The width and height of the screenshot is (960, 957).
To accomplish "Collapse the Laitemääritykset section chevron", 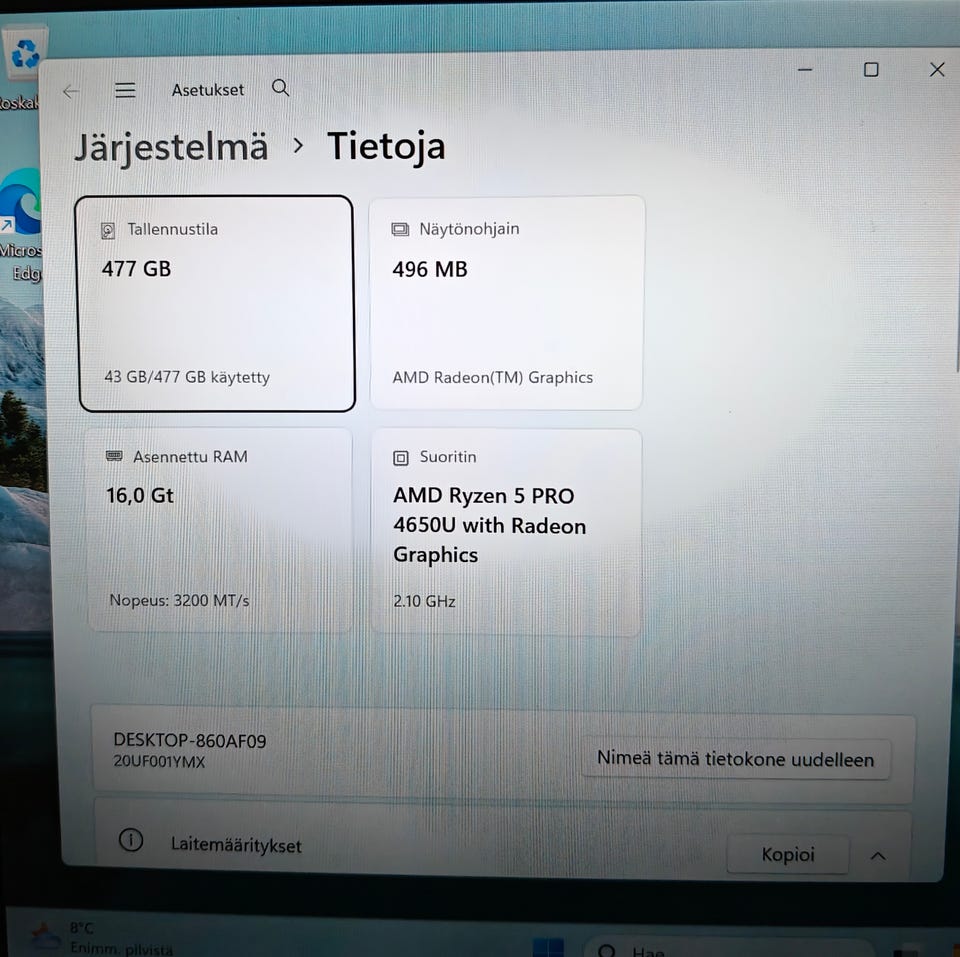I will click(878, 855).
